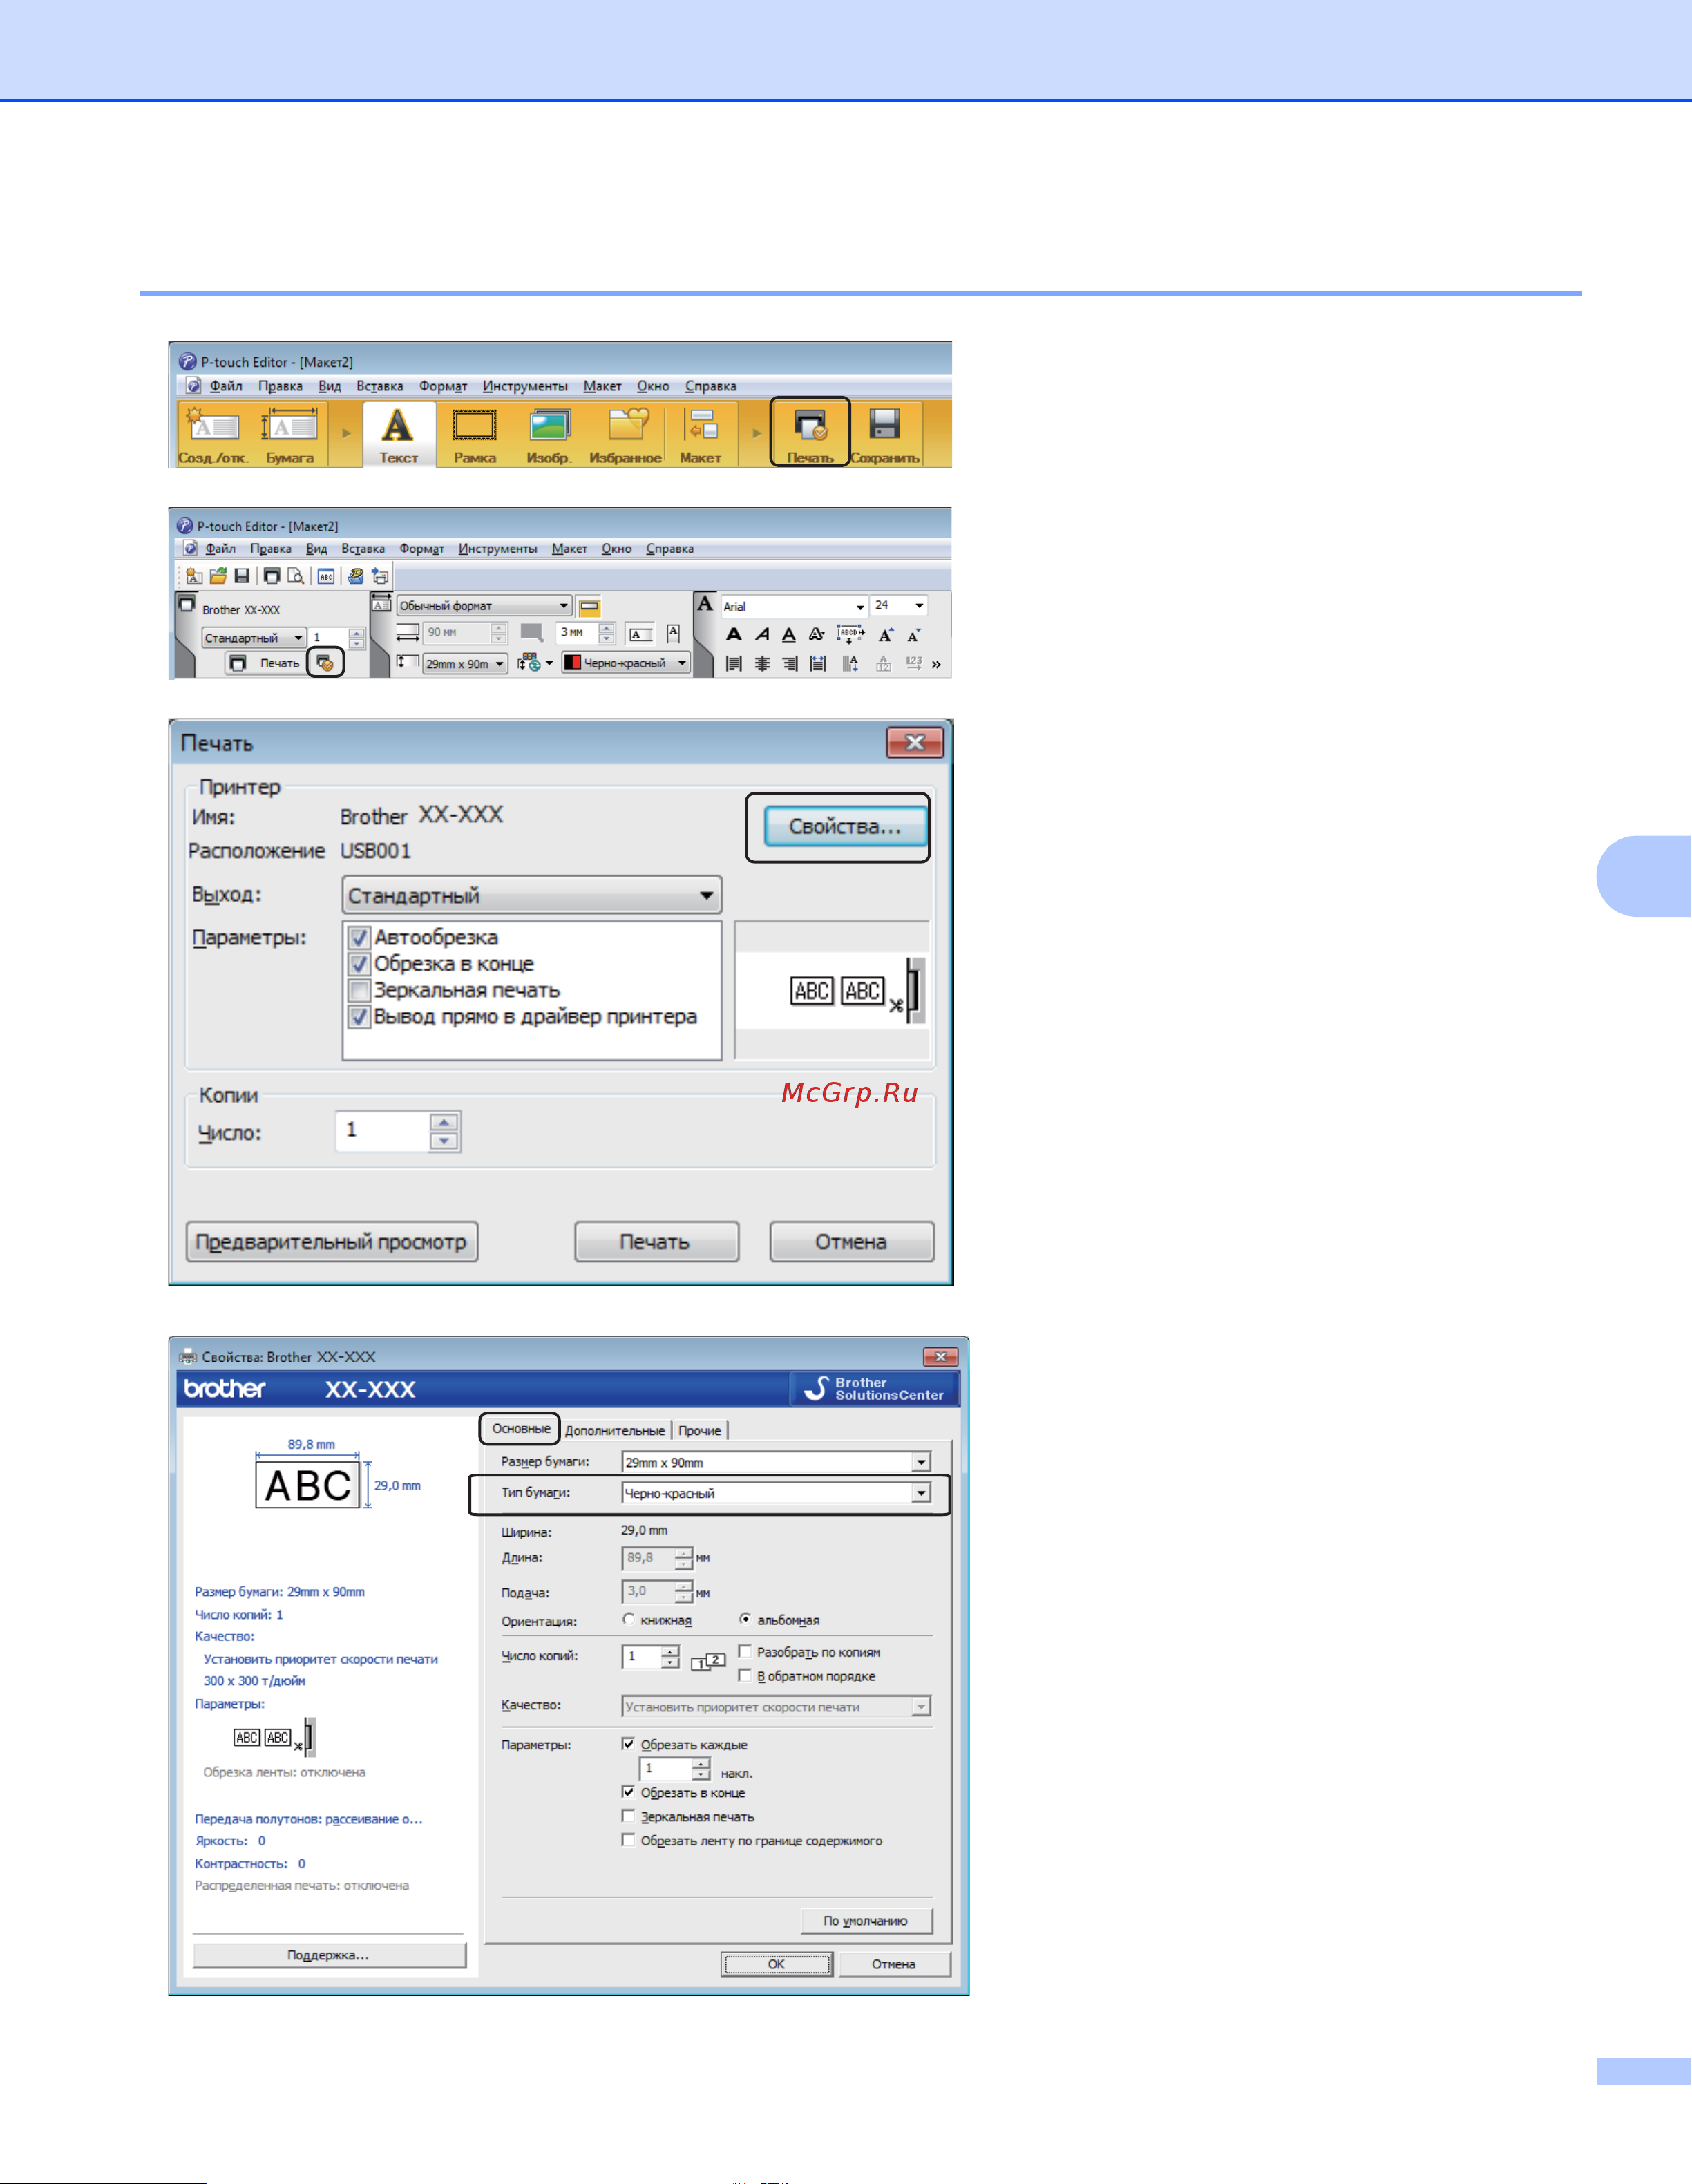
Task: Open the Тип бумаги Черно-красный dropdown
Action: point(776,1493)
